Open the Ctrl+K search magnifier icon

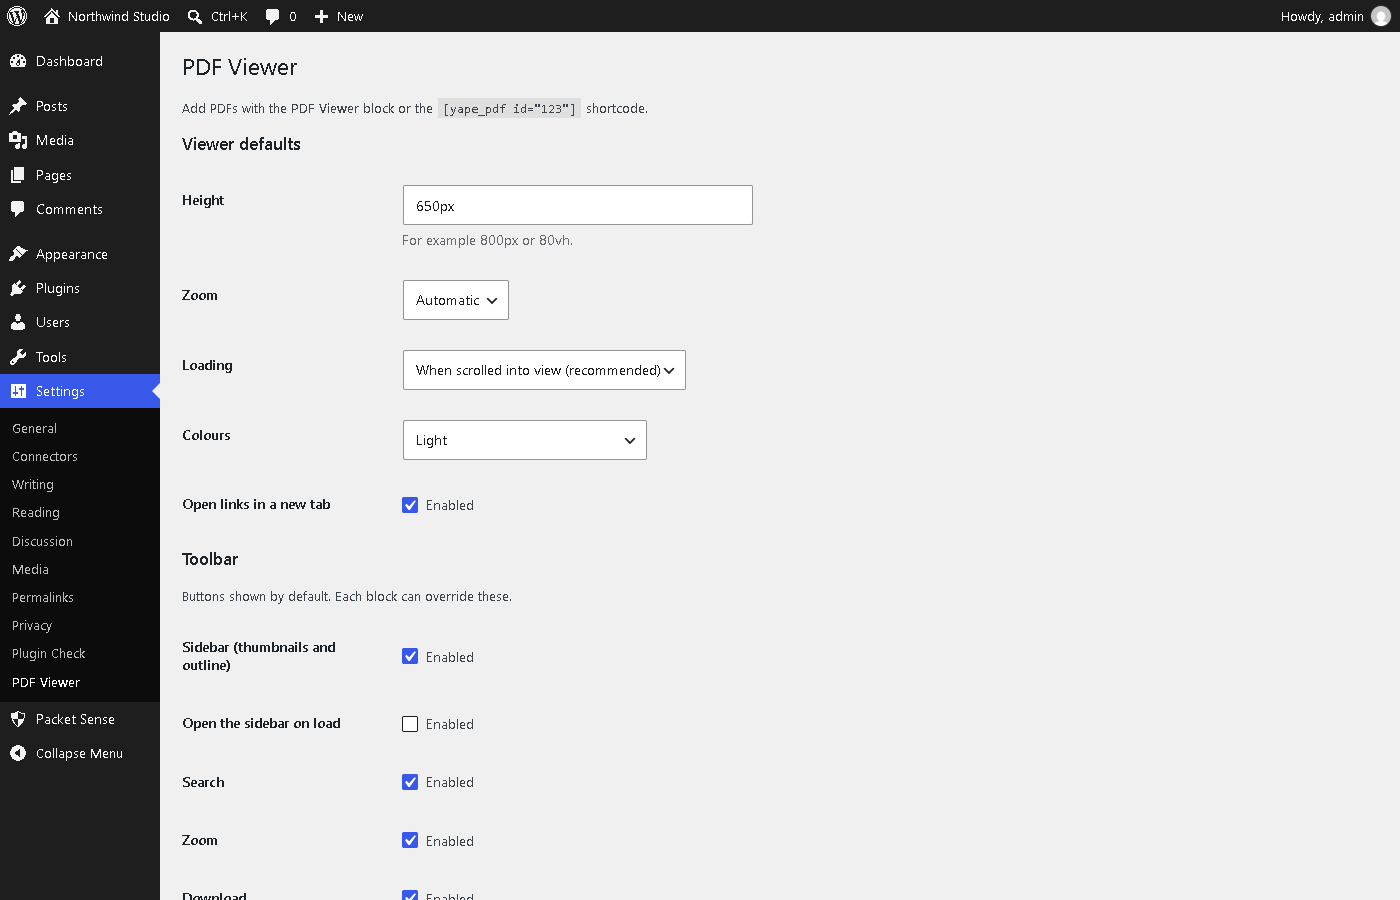195,16
